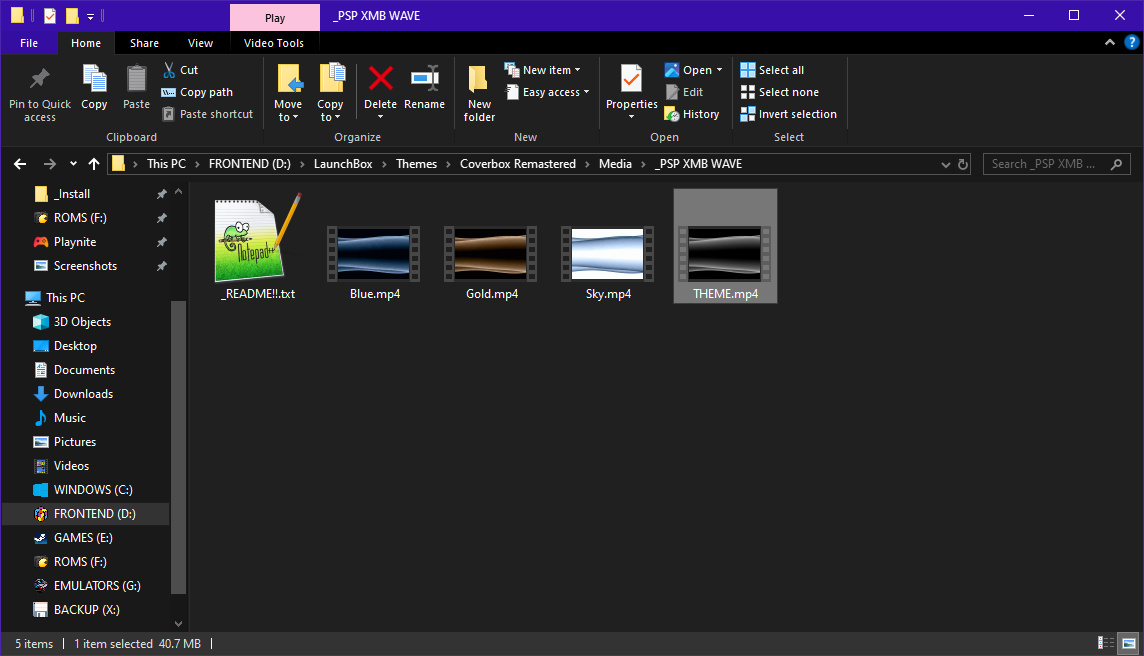Open Explorer Help question mark icon
The width and height of the screenshot is (1144, 656).
pyautogui.click(x=1132, y=42)
